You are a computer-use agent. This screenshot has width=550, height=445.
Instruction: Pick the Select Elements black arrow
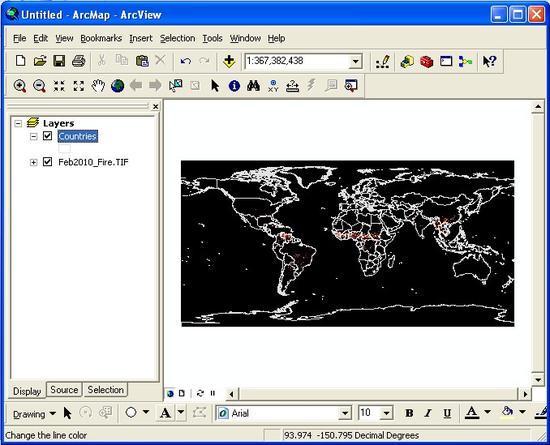point(215,86)
